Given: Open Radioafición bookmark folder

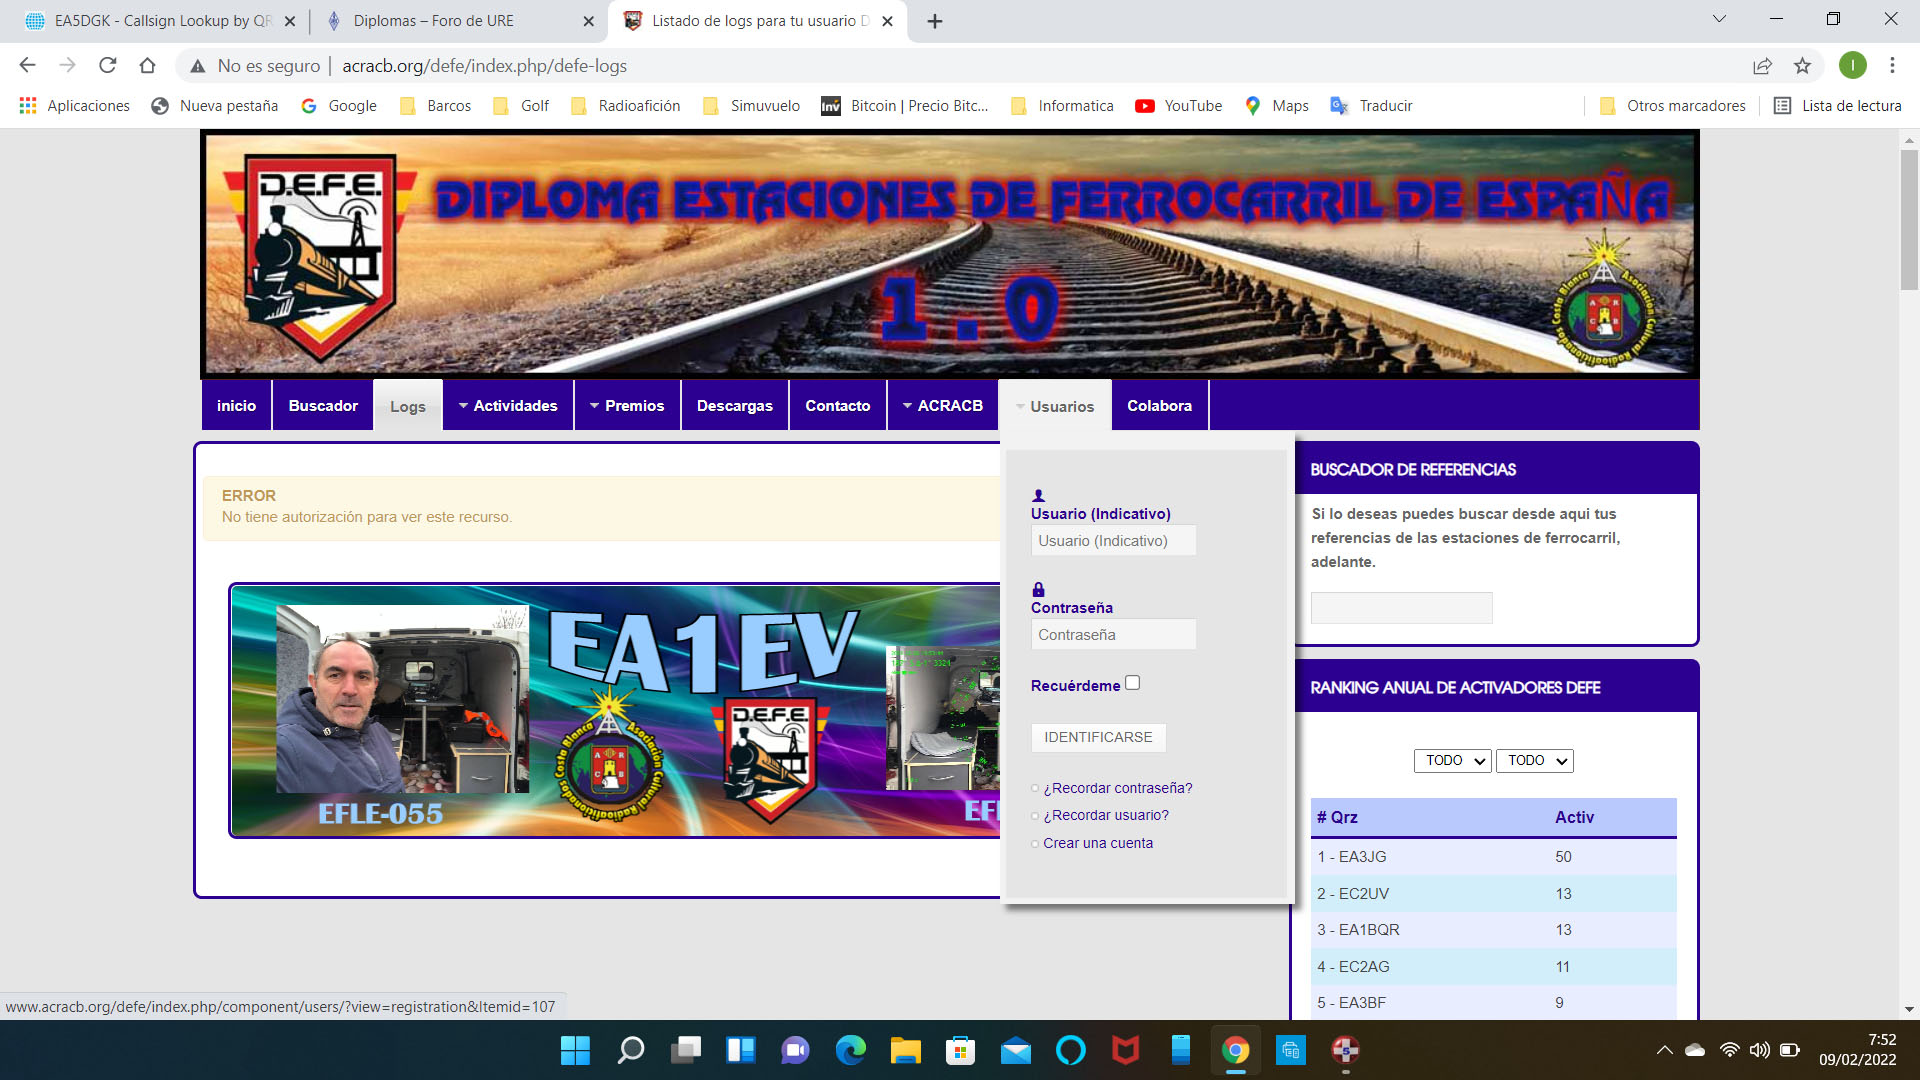Looking at the screenshot, I should (x=626, y=106).
